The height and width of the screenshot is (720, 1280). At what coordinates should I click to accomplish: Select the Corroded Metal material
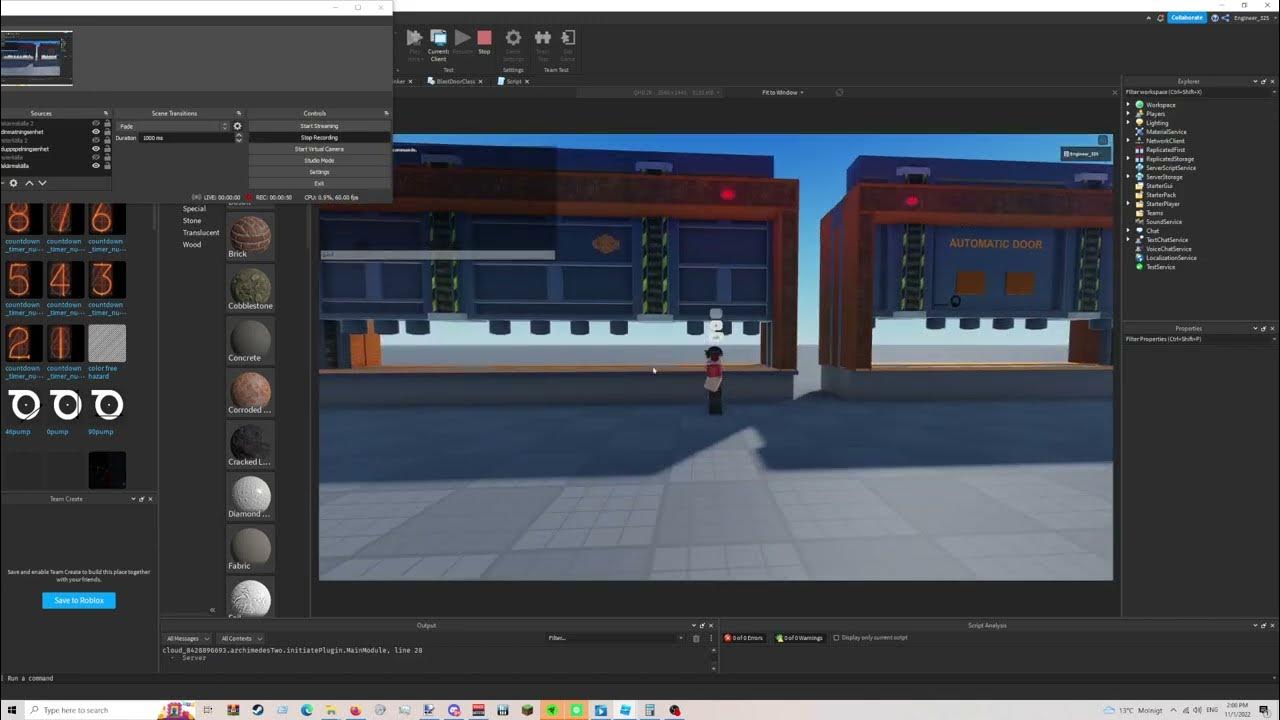pos(250,394)
